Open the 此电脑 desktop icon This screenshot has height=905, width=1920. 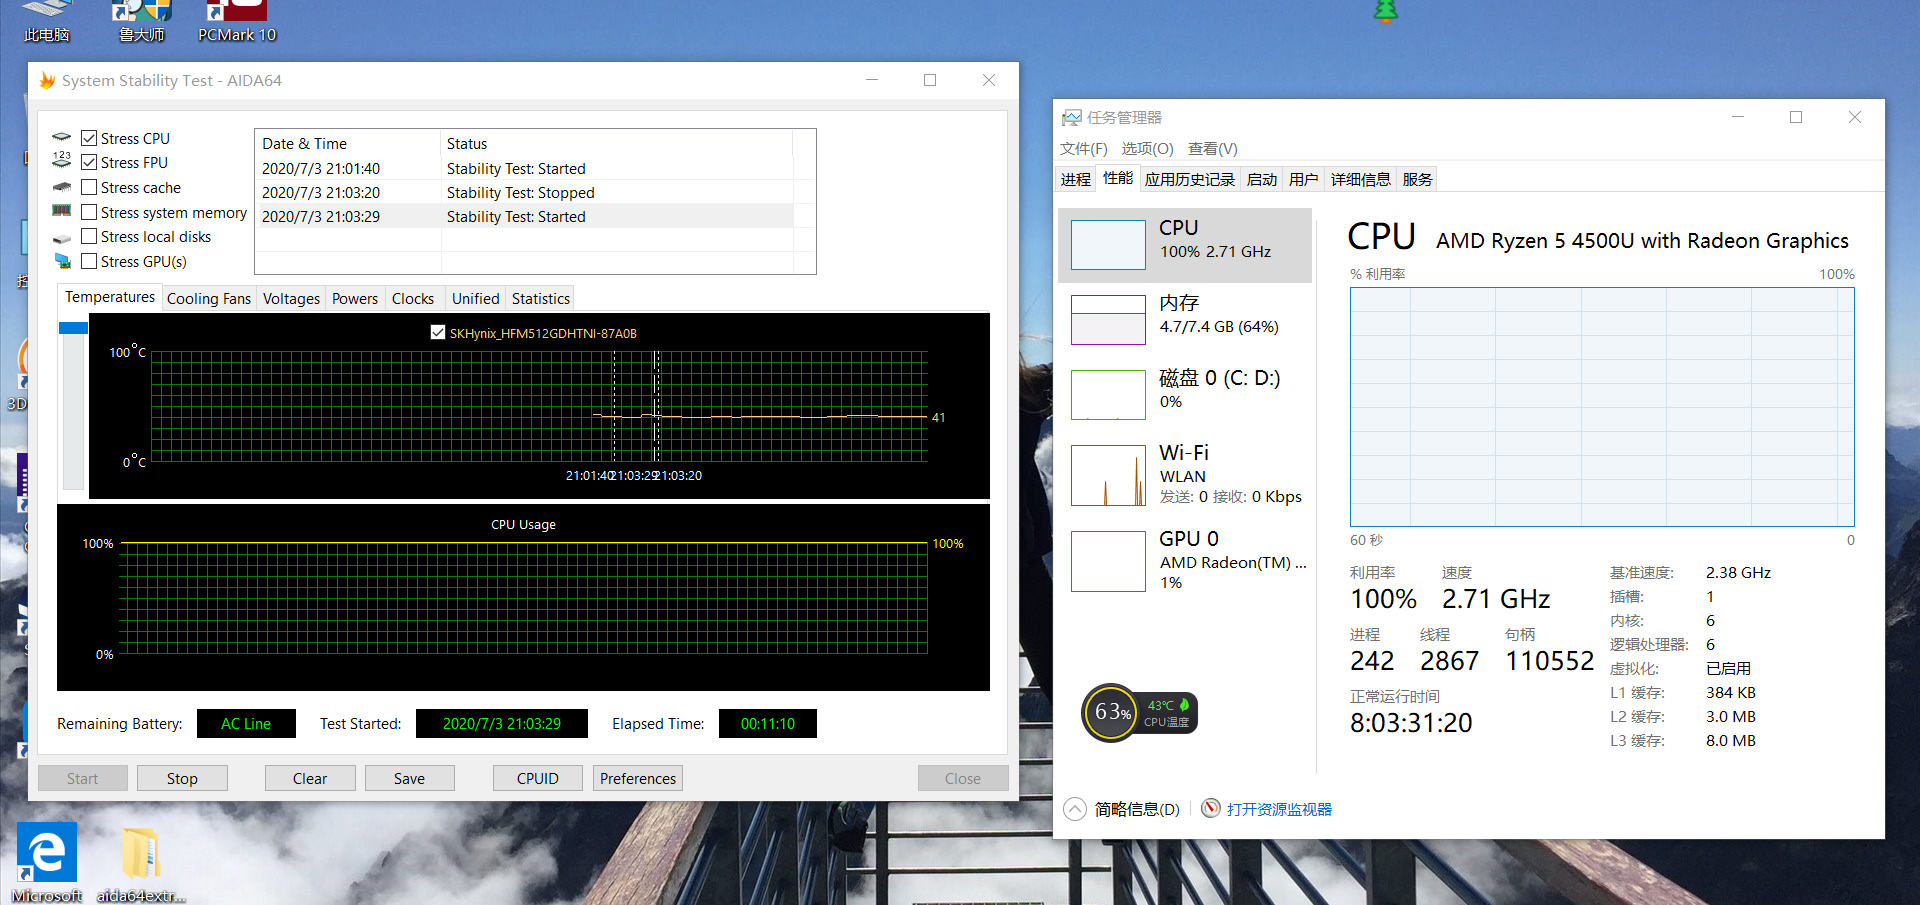(x=46, y=20)
